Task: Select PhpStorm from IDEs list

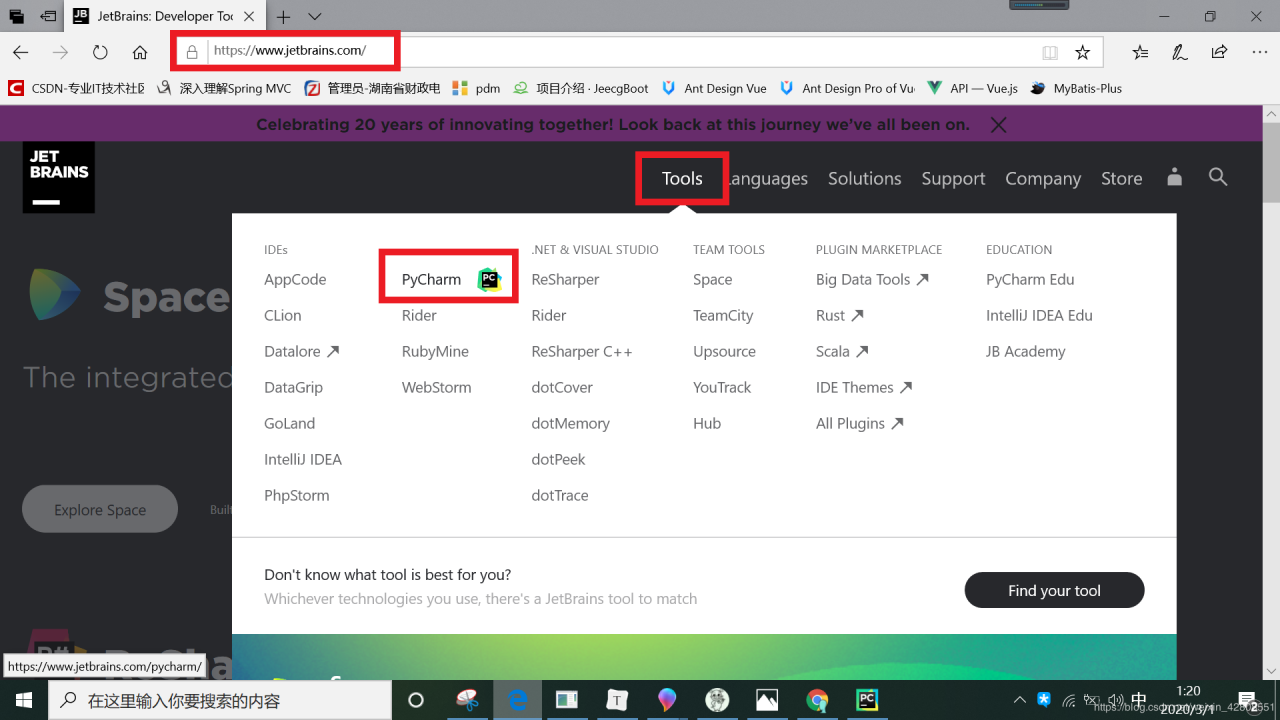Action: [296, 495]
